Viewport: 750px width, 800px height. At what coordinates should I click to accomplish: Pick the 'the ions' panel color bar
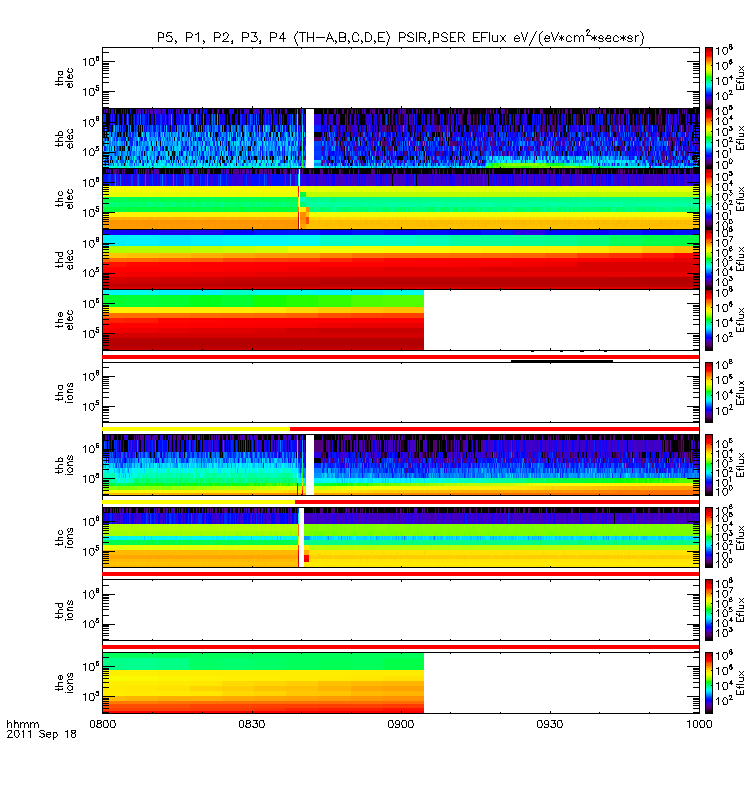click(709, 683)
